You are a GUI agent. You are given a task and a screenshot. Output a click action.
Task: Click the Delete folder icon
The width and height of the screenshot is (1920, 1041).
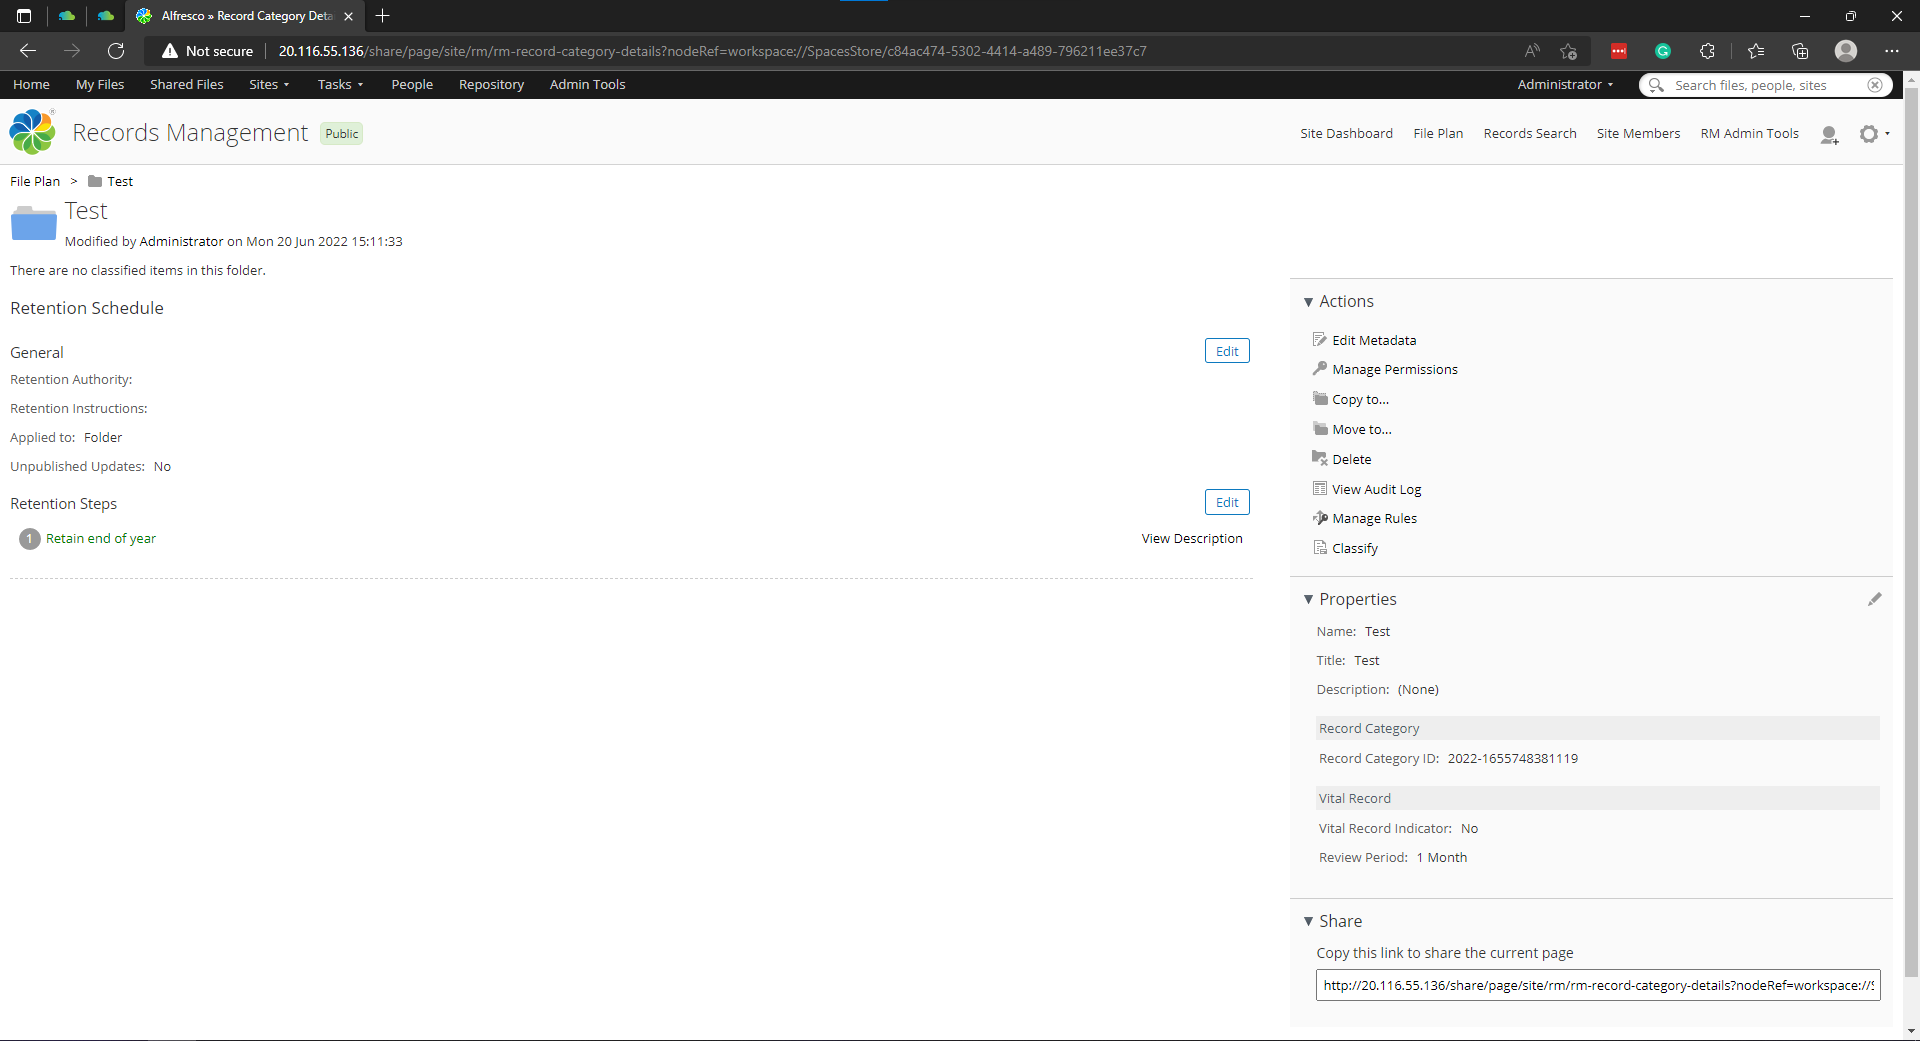tap(1320, 458)
